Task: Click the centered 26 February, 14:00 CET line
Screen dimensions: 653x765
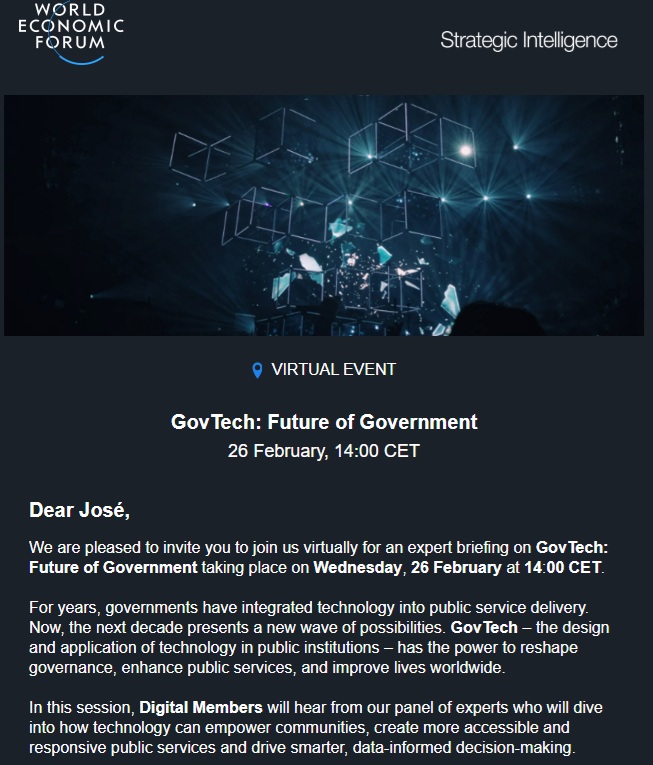Action: pyautogui.click(x=324, y=450)
